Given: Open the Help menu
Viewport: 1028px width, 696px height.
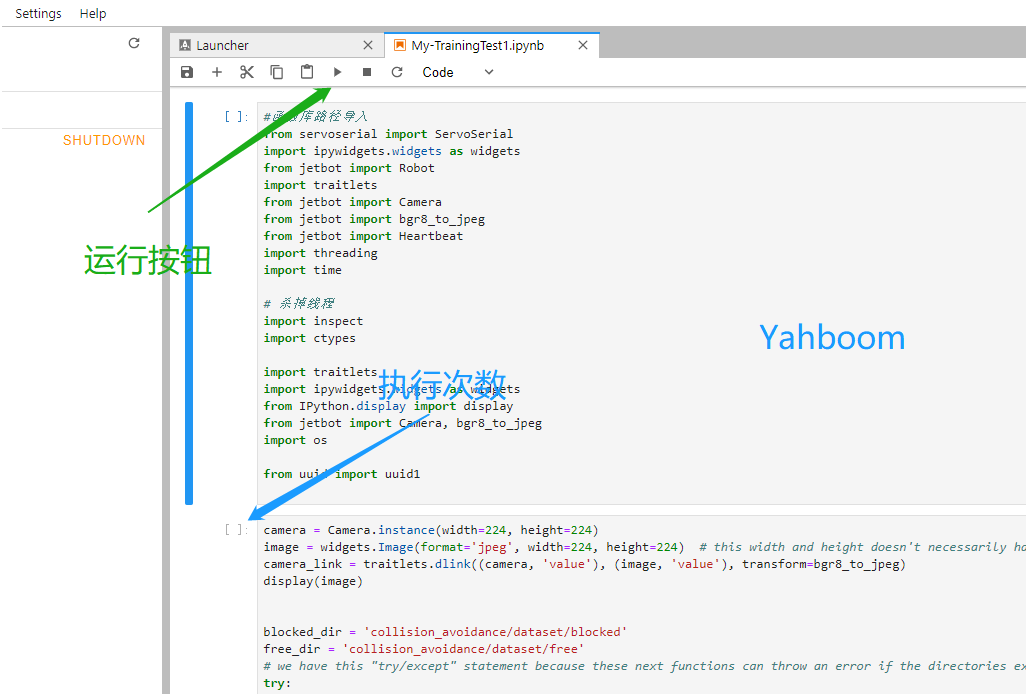Looking at the screenshot, I should pyautogui.click(x=93, y=13).
